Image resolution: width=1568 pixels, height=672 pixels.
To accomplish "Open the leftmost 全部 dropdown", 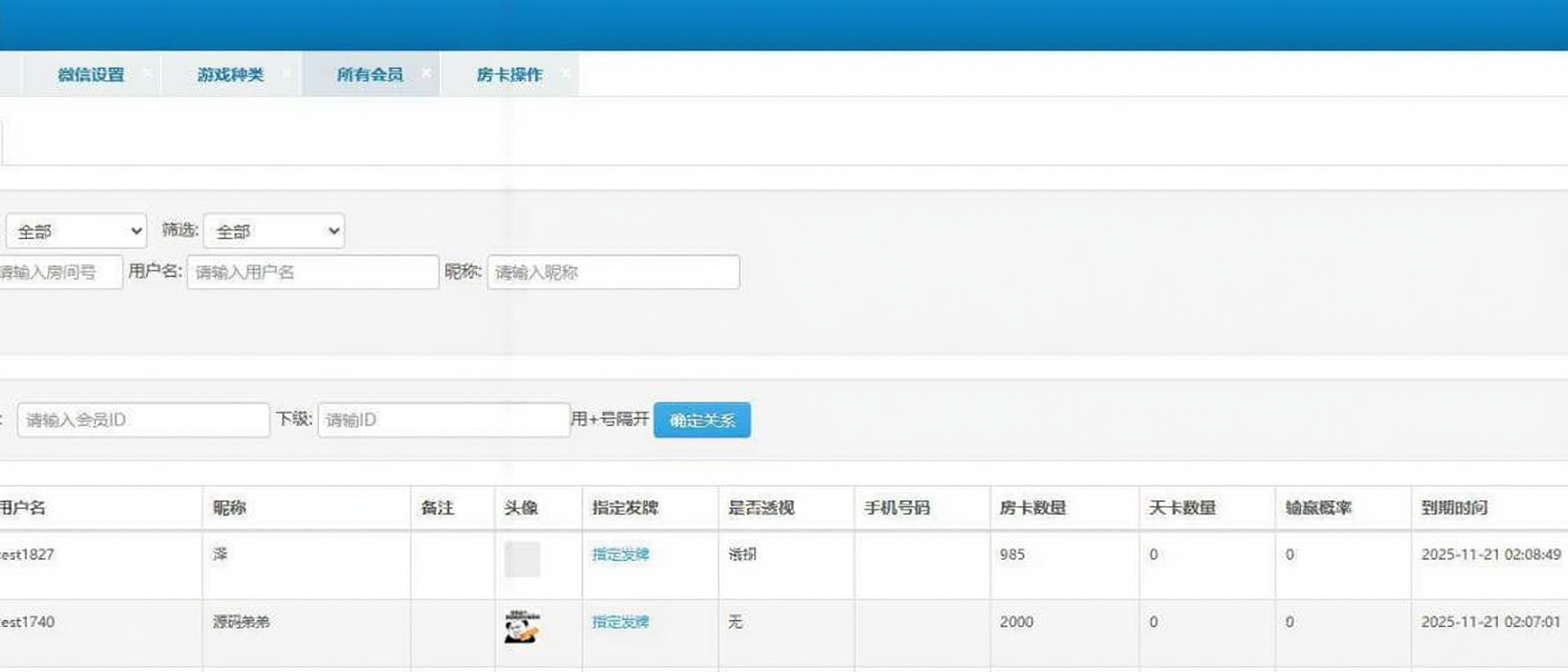I will [76, 231].
